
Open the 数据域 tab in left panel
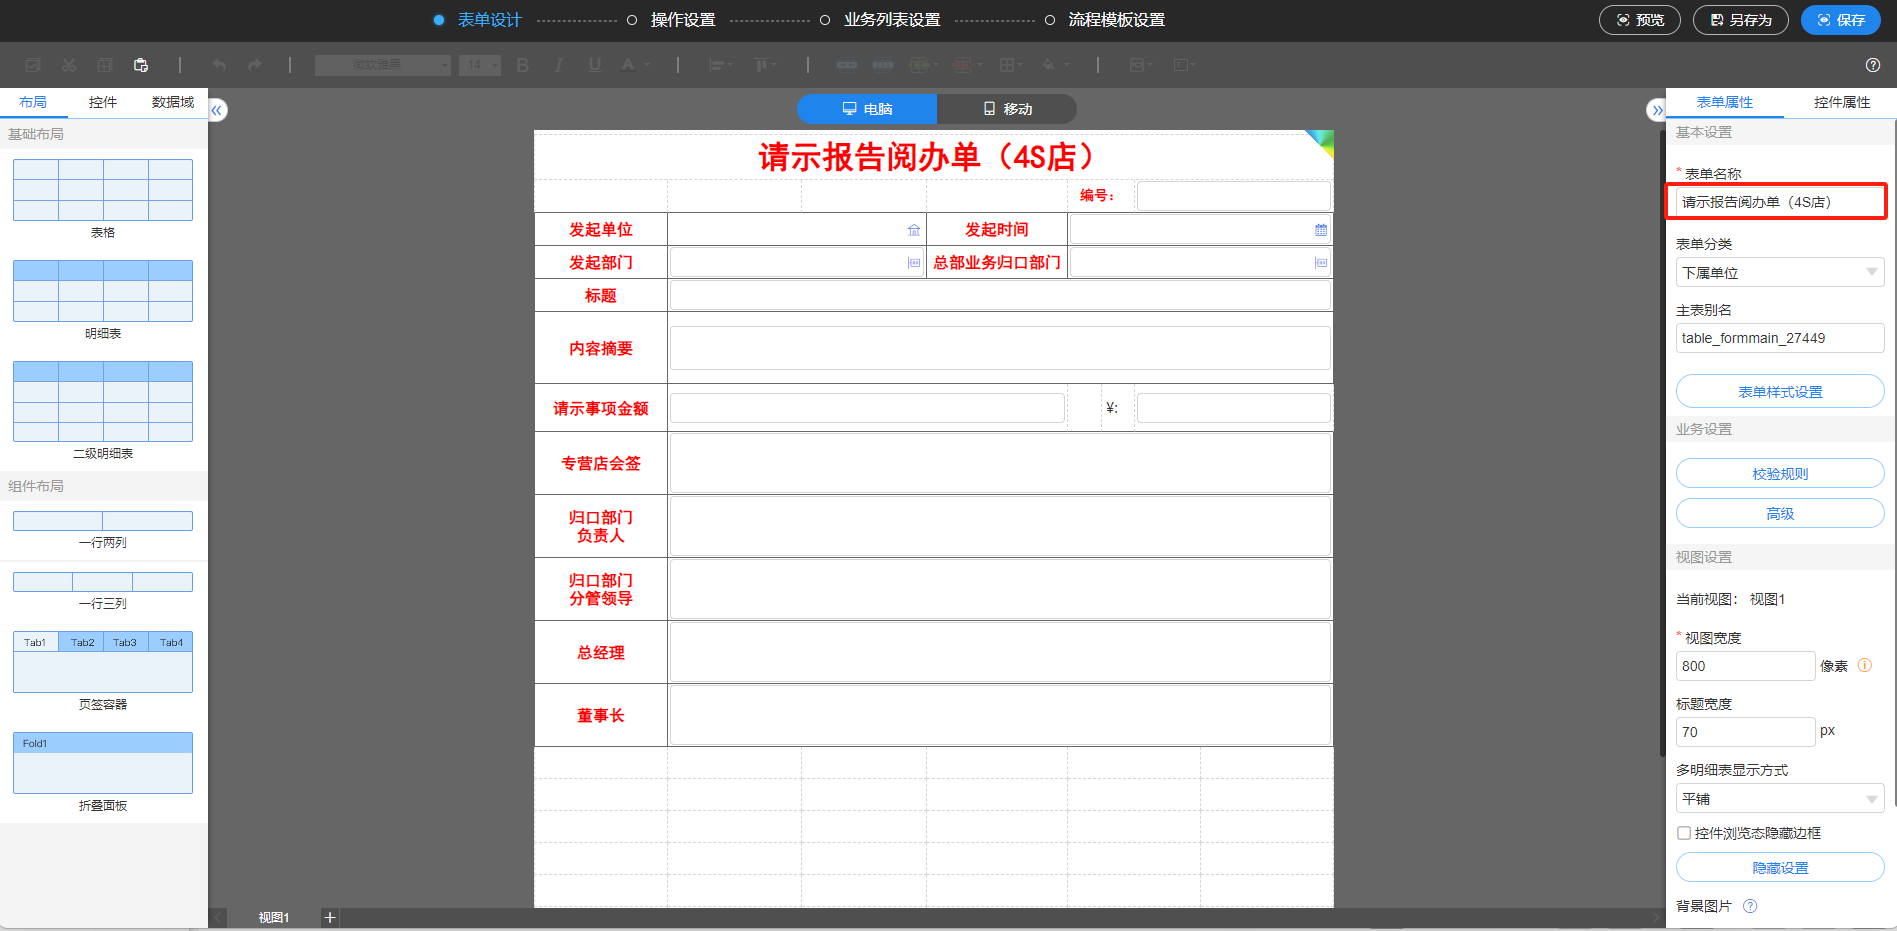tap(172, 102)
